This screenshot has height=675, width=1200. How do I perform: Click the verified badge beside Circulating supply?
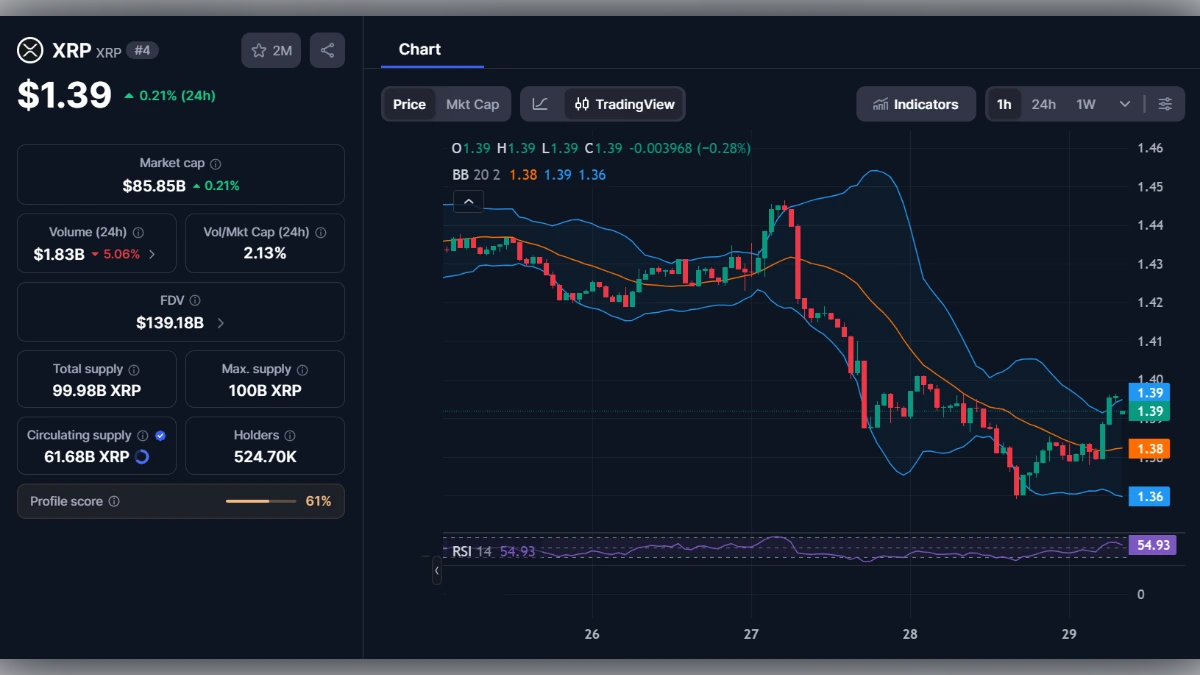point(159,435)
